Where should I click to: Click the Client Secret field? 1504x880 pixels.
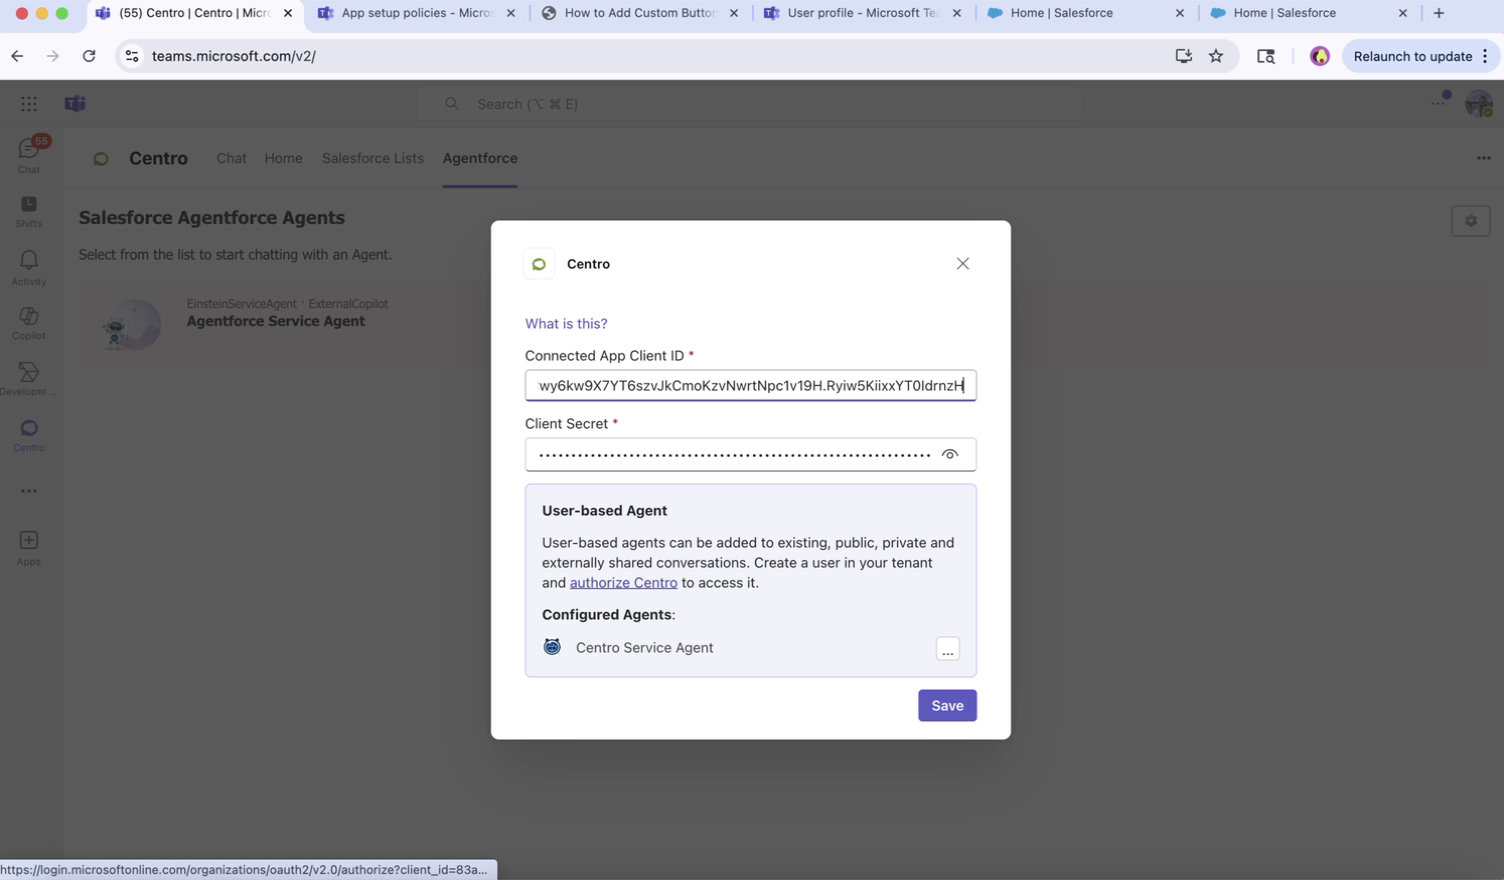point(750,455)
